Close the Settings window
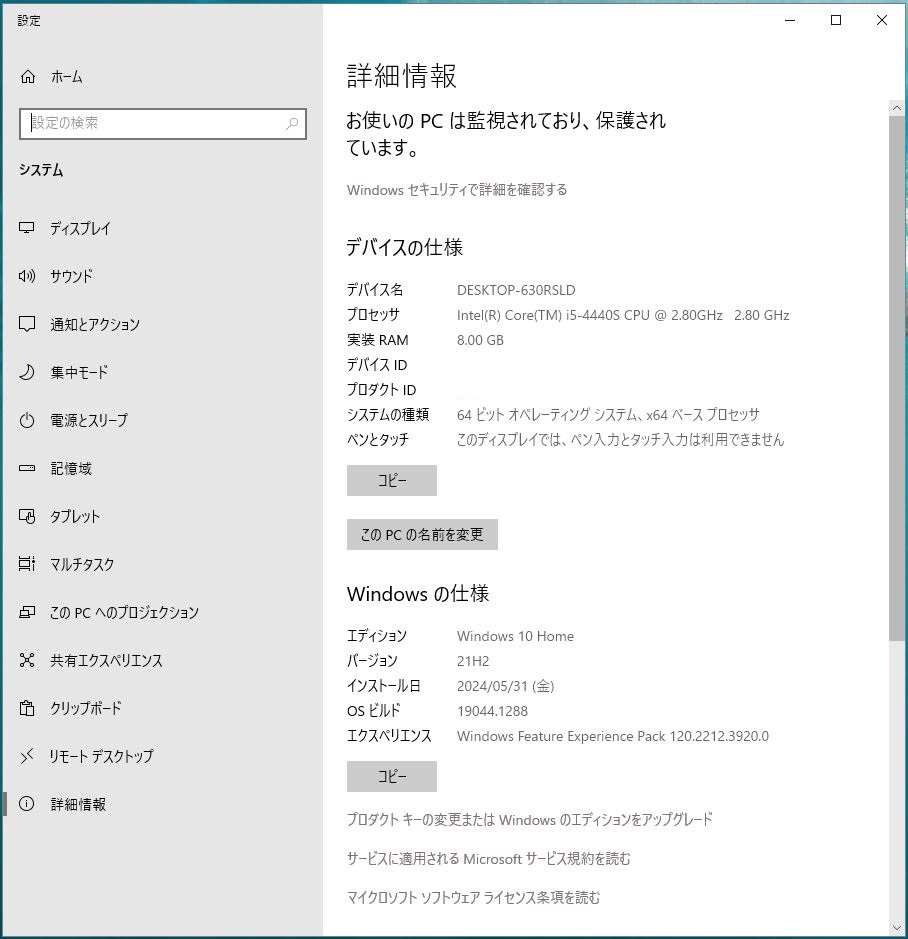The height and width of the screenshot is (939, 908). coord(882,20)
